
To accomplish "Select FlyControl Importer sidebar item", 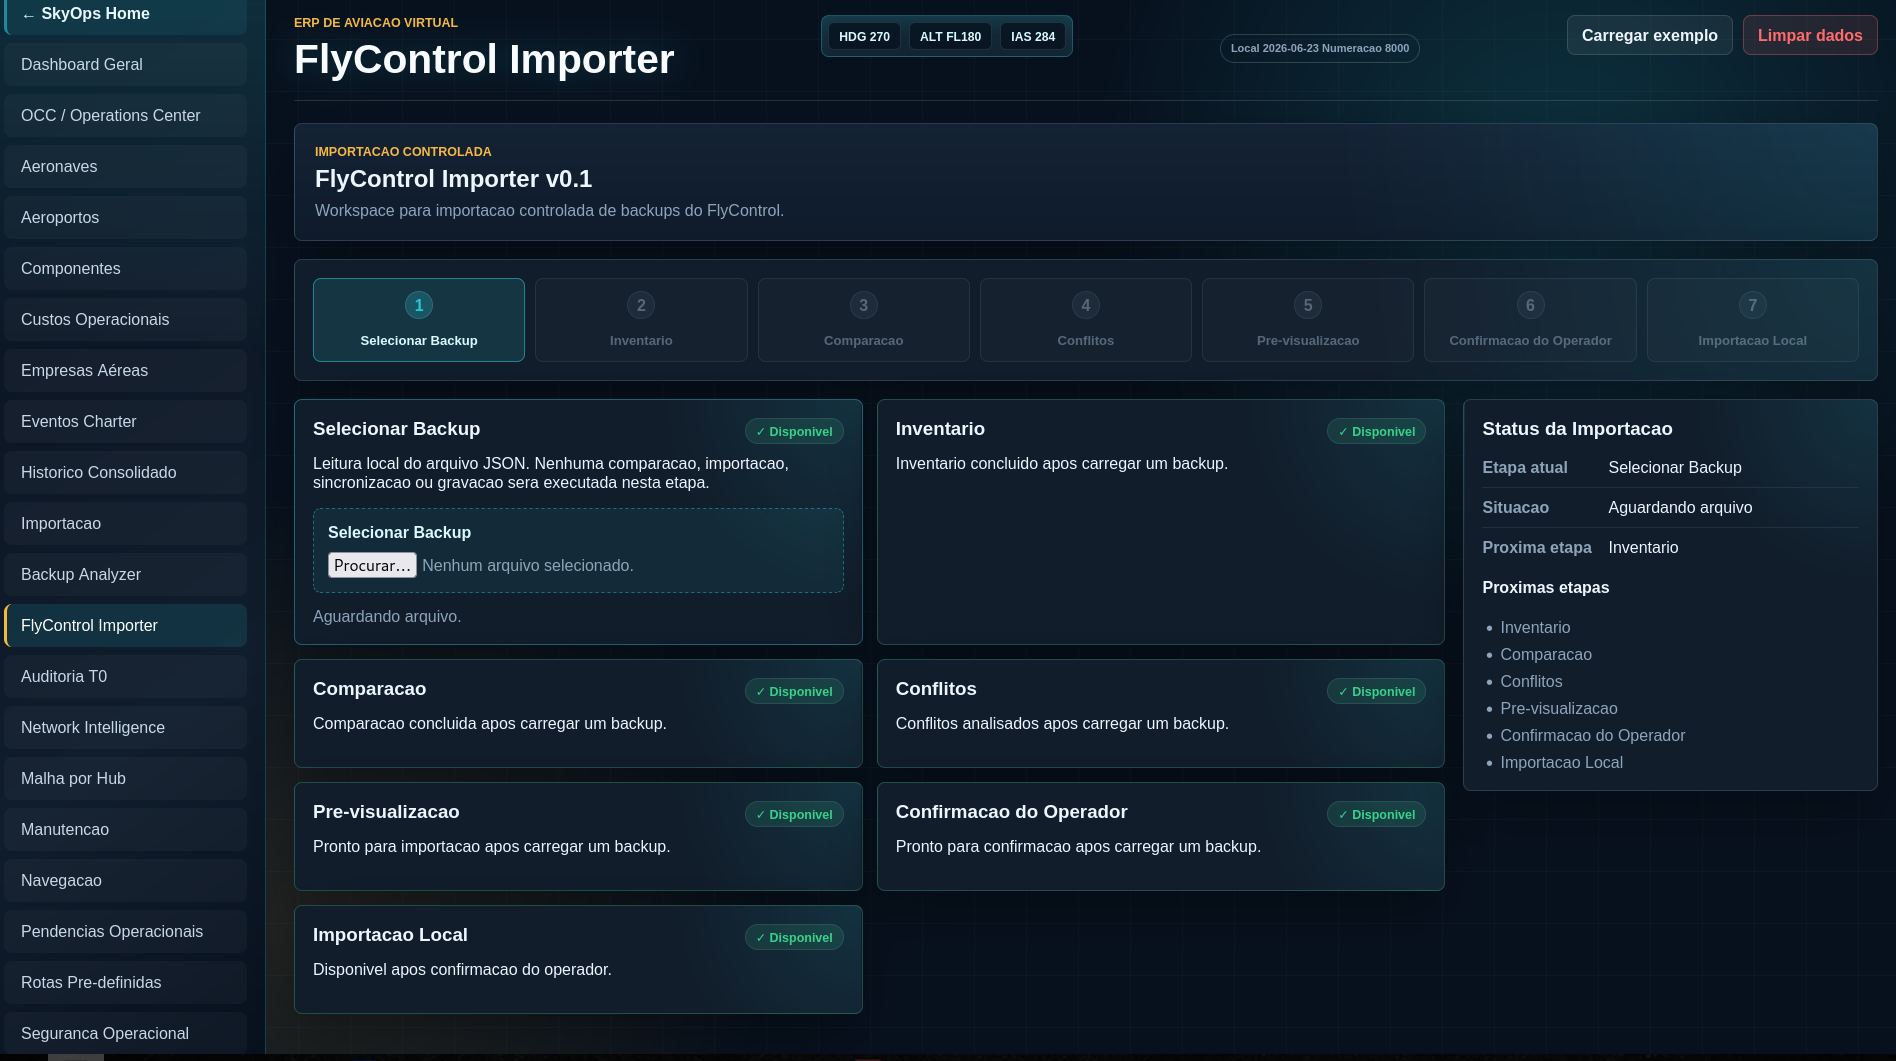I will coord(126,625).
